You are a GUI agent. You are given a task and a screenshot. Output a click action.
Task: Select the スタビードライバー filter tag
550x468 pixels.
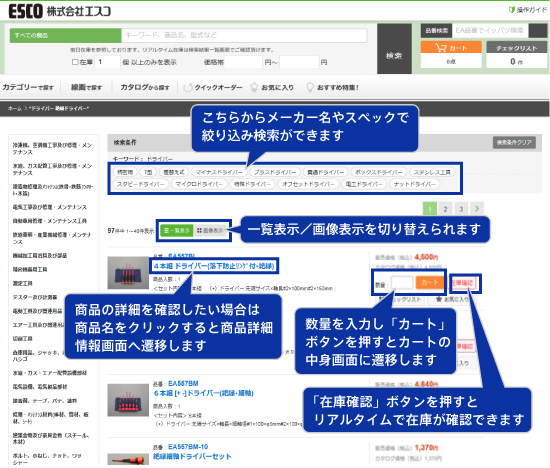(141, 184)
